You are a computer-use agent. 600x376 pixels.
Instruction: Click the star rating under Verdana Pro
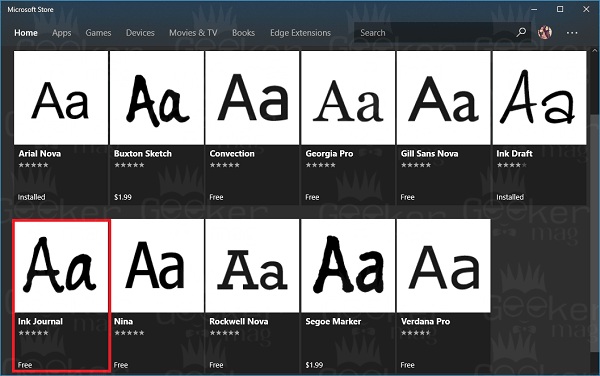(416, 333)
